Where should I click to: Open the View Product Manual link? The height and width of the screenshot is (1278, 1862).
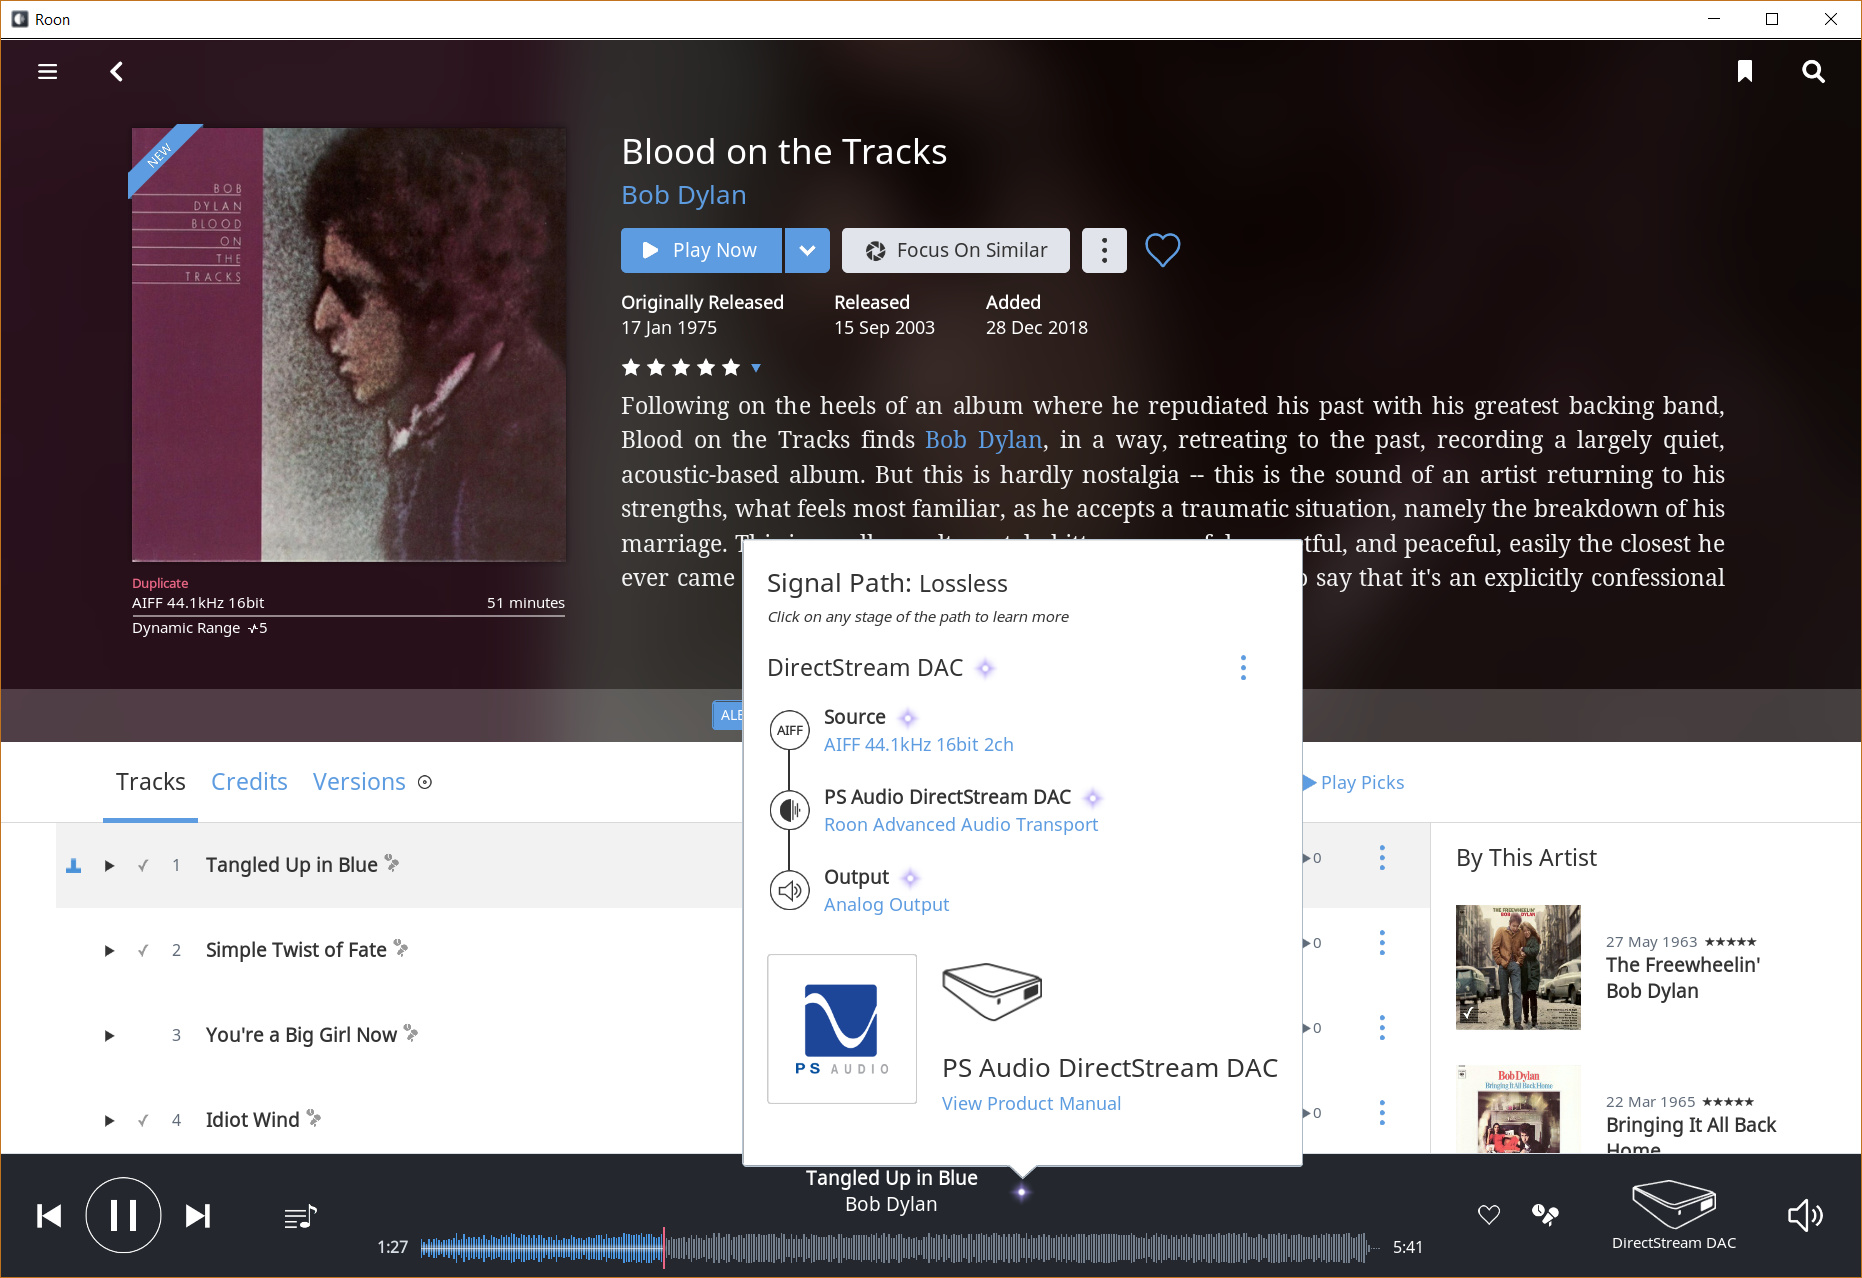coord(1031,1104)
